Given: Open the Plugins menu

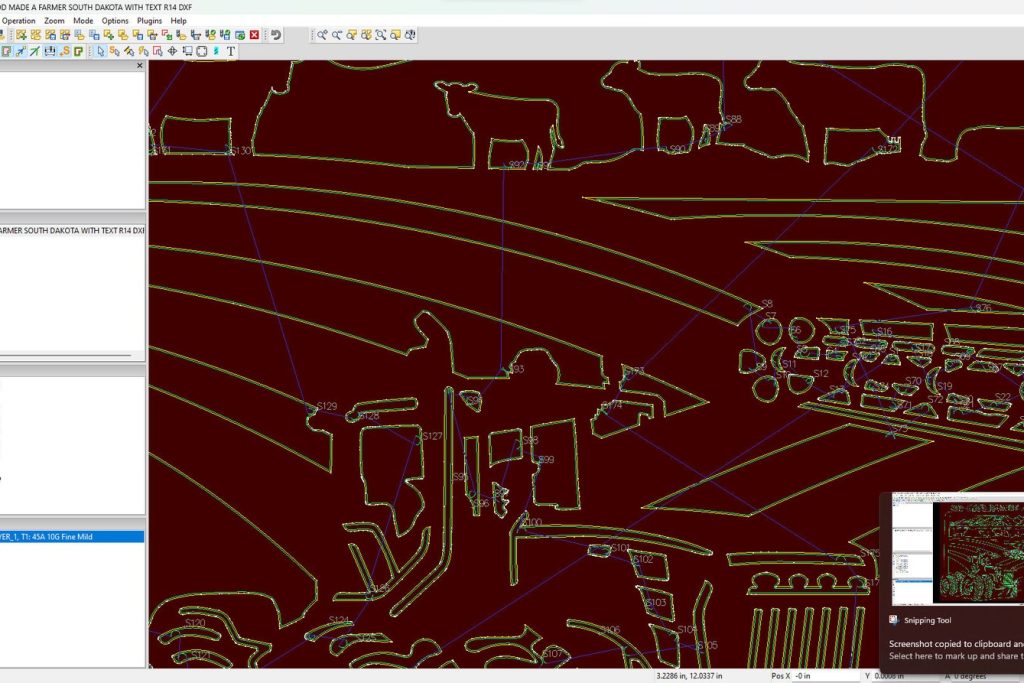Looking at the screenshot, I should tap(149, 20).
